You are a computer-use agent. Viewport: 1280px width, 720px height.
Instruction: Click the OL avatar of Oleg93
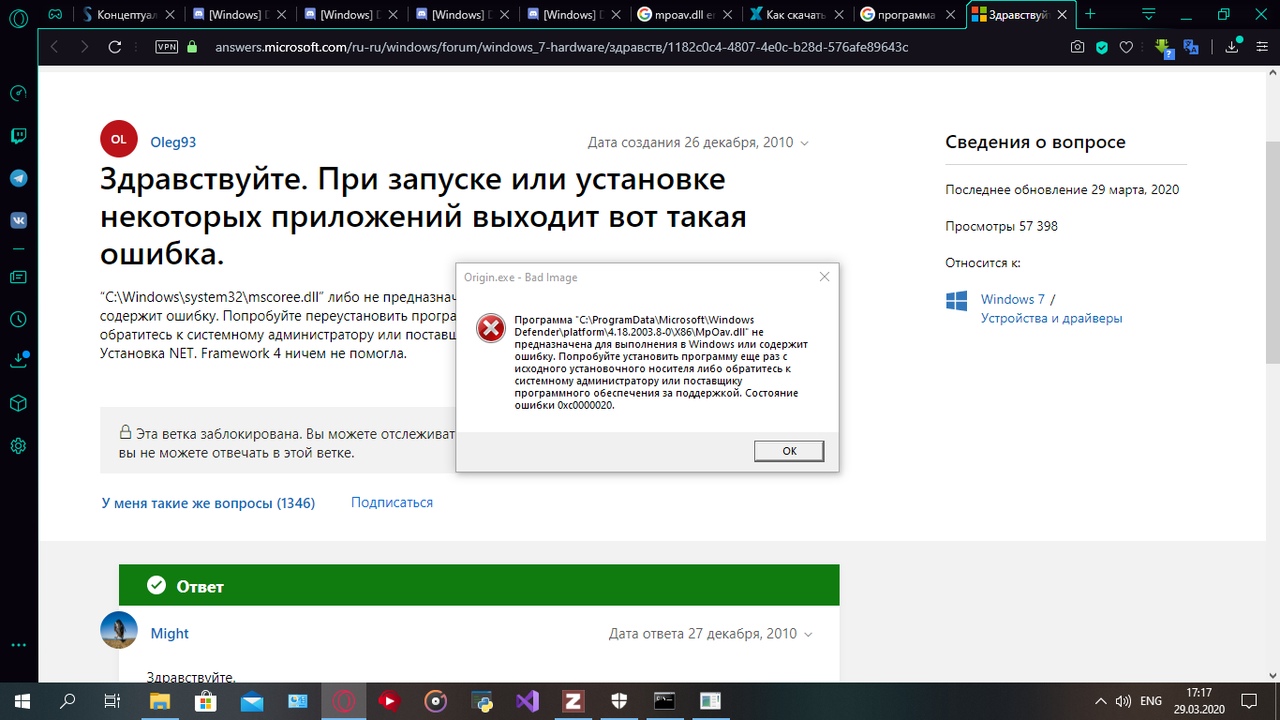coord(119,139)
